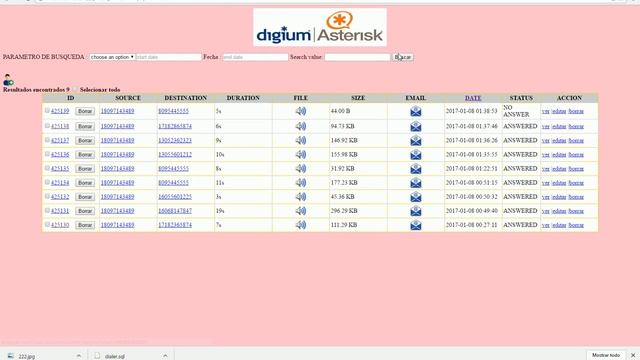Play the audio file for call 425135
The height and width of the screenshot is (360, 640).
point(301,169)
